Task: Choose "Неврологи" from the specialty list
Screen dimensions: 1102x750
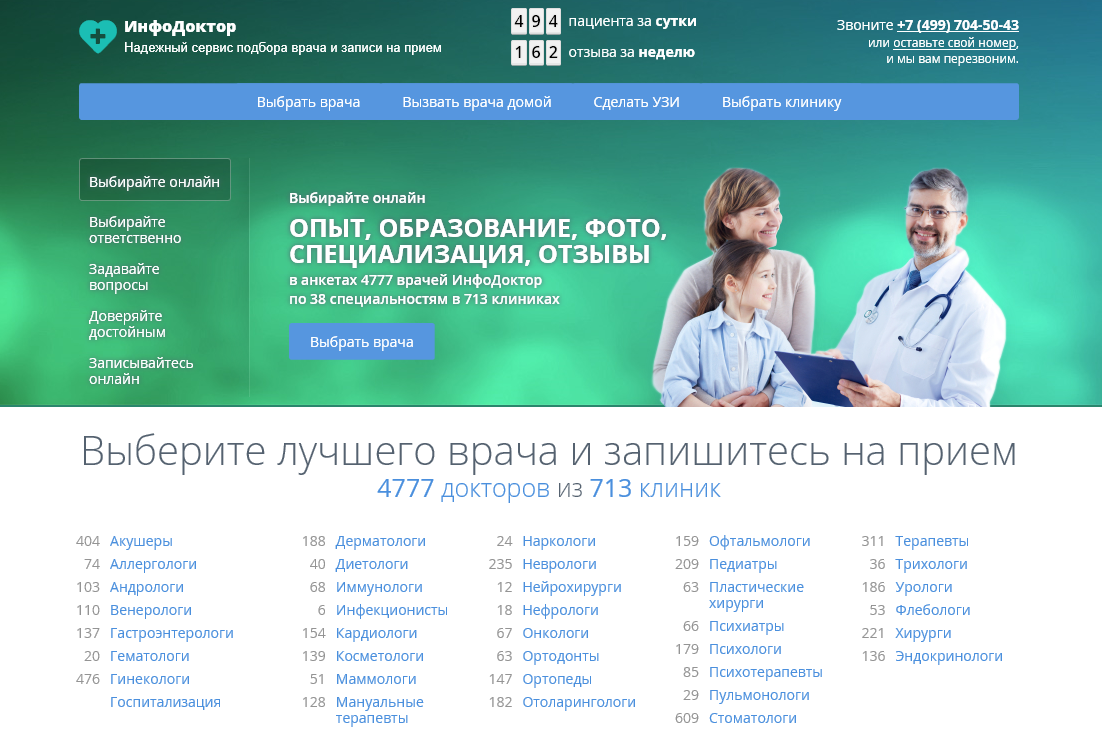Action: pyautogui.click(x=559, y=564)
